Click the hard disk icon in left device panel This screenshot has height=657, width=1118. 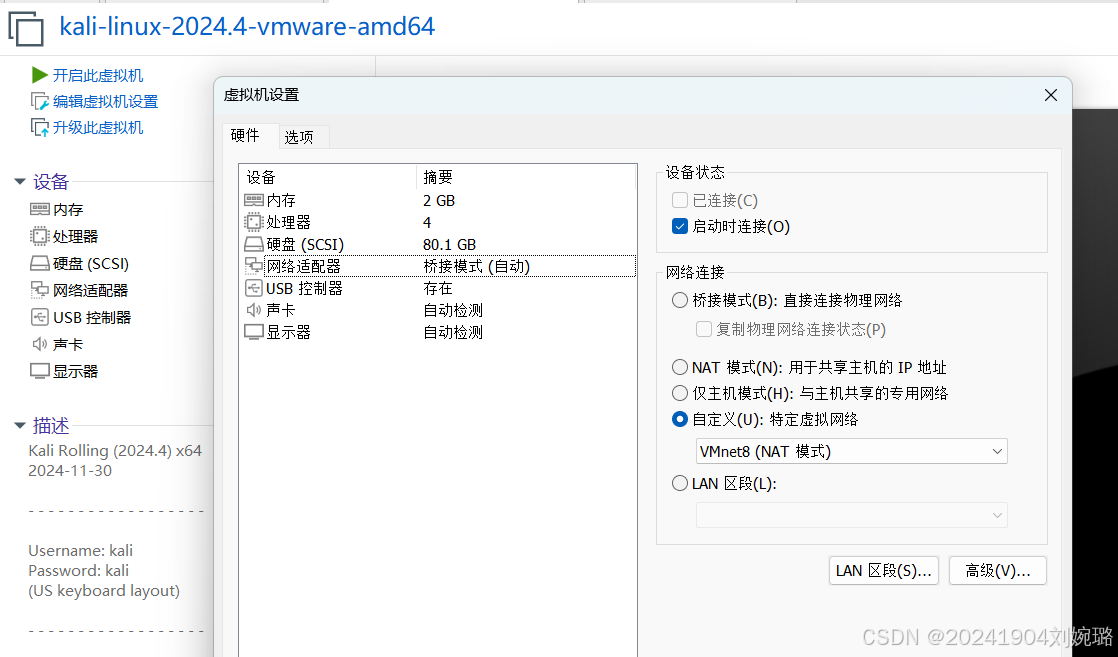[40, 263]
